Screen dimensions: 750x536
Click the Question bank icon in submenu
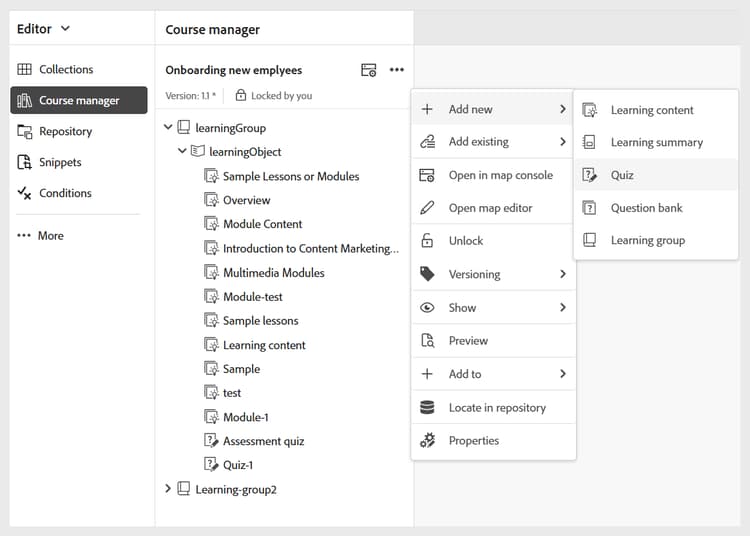[x=590, y=208]
